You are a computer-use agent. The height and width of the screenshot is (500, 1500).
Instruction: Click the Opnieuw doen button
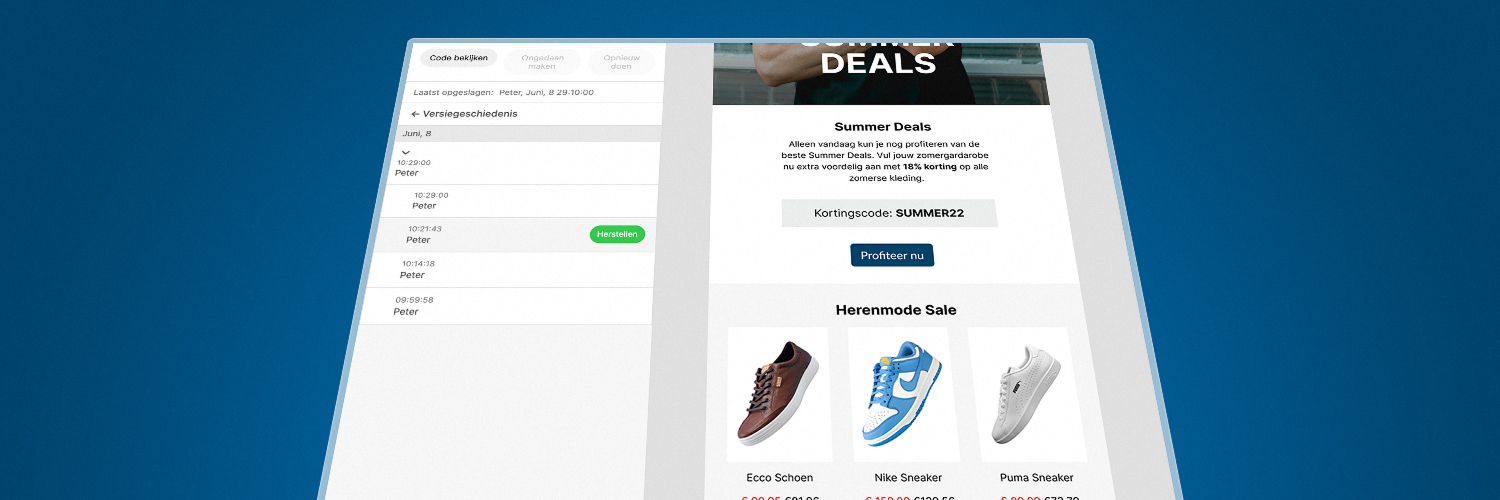[622, 62]
